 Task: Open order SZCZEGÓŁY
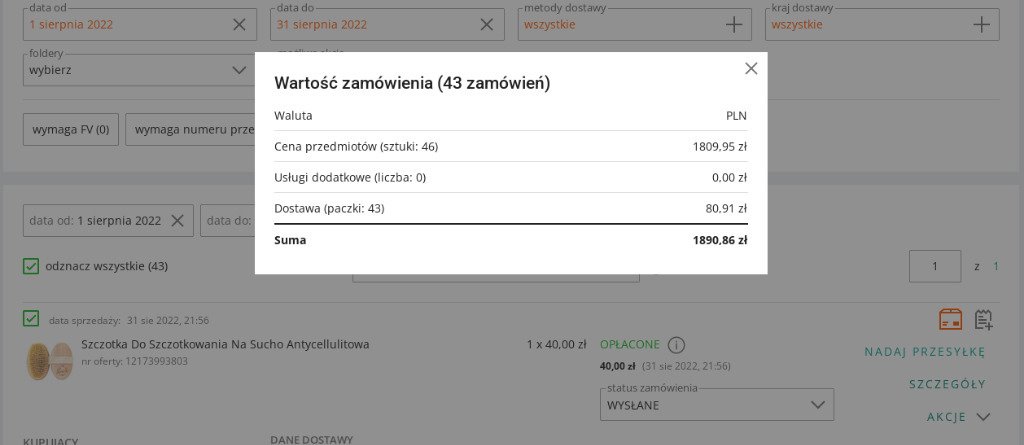947,384
